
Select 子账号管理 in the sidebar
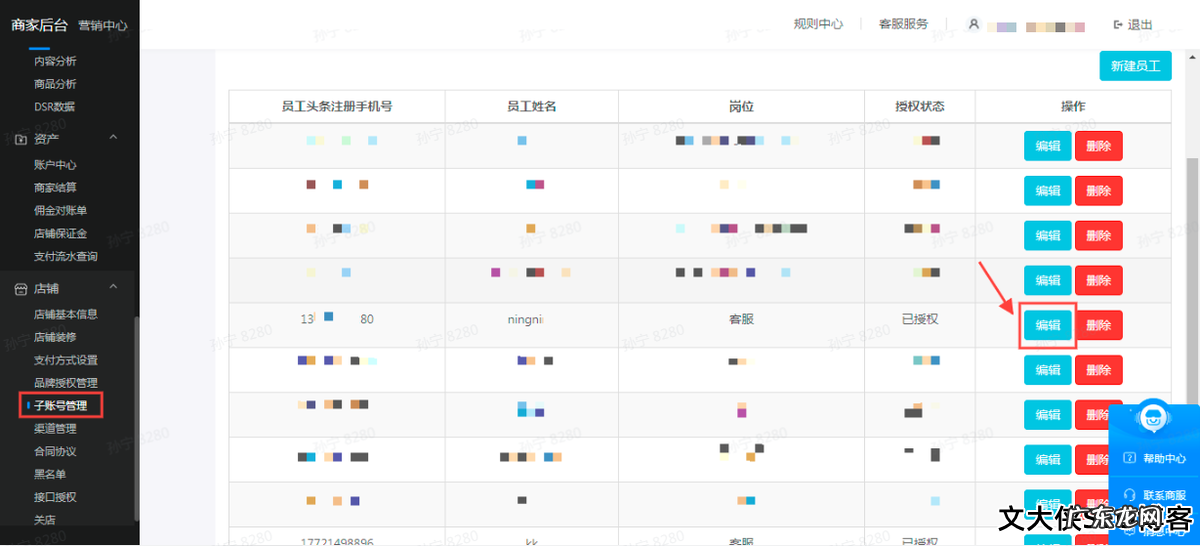60,406
